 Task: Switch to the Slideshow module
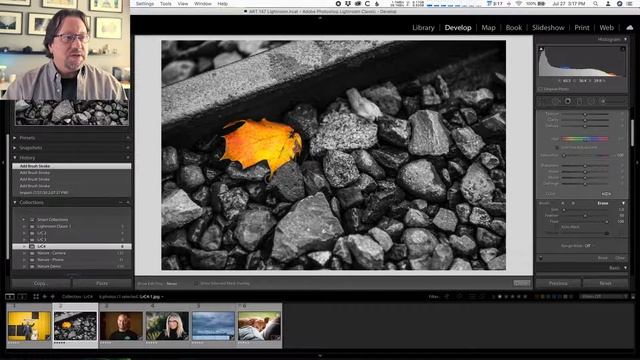[x=548, y=28]
